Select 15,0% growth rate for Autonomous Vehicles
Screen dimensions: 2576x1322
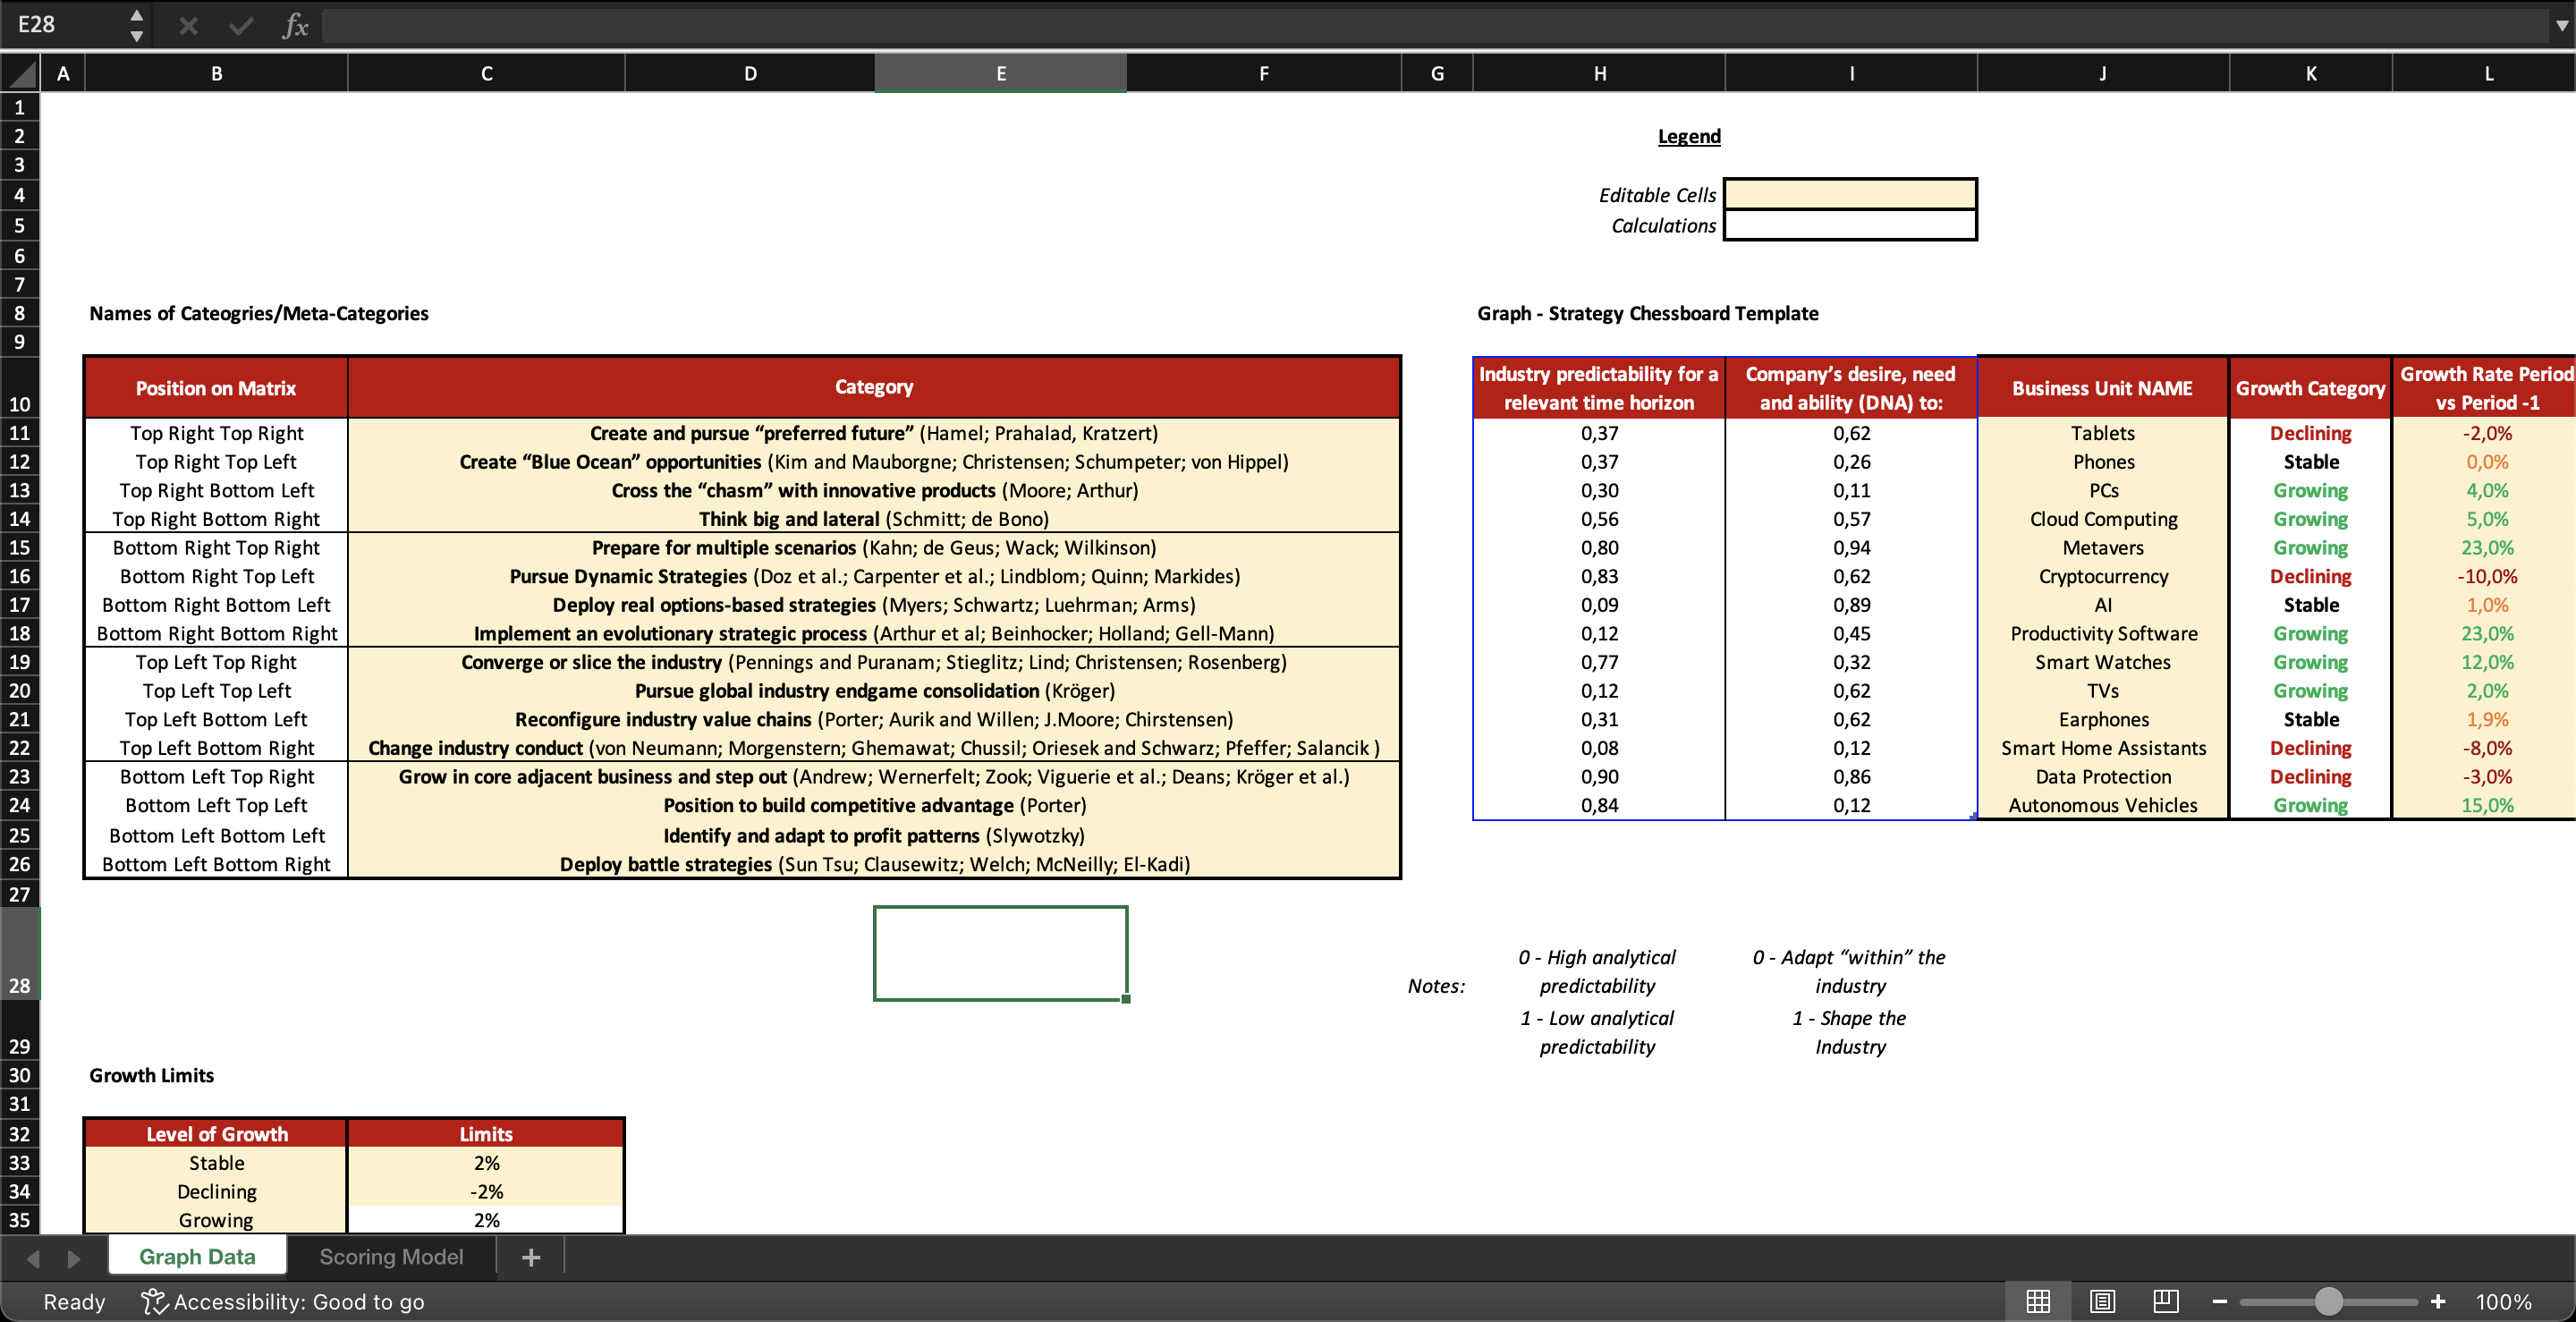tap(2486, 805)
